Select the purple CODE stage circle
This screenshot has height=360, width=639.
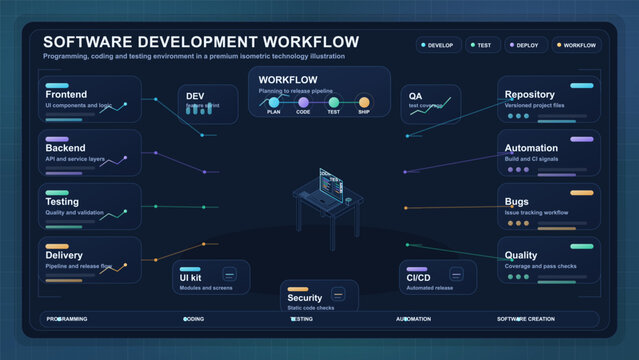coord(303,102)
